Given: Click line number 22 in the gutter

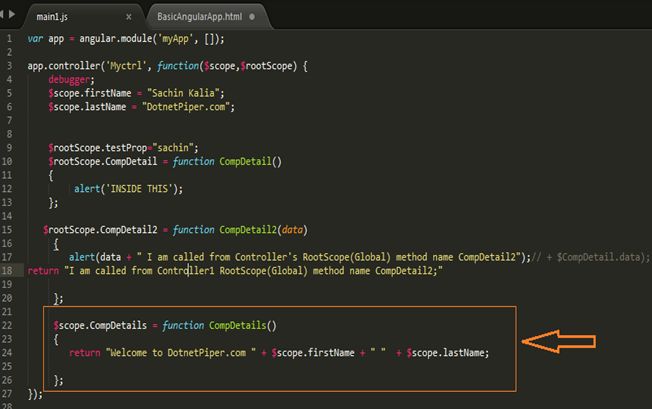Looking at the screenshot, I should coord(7,325).
